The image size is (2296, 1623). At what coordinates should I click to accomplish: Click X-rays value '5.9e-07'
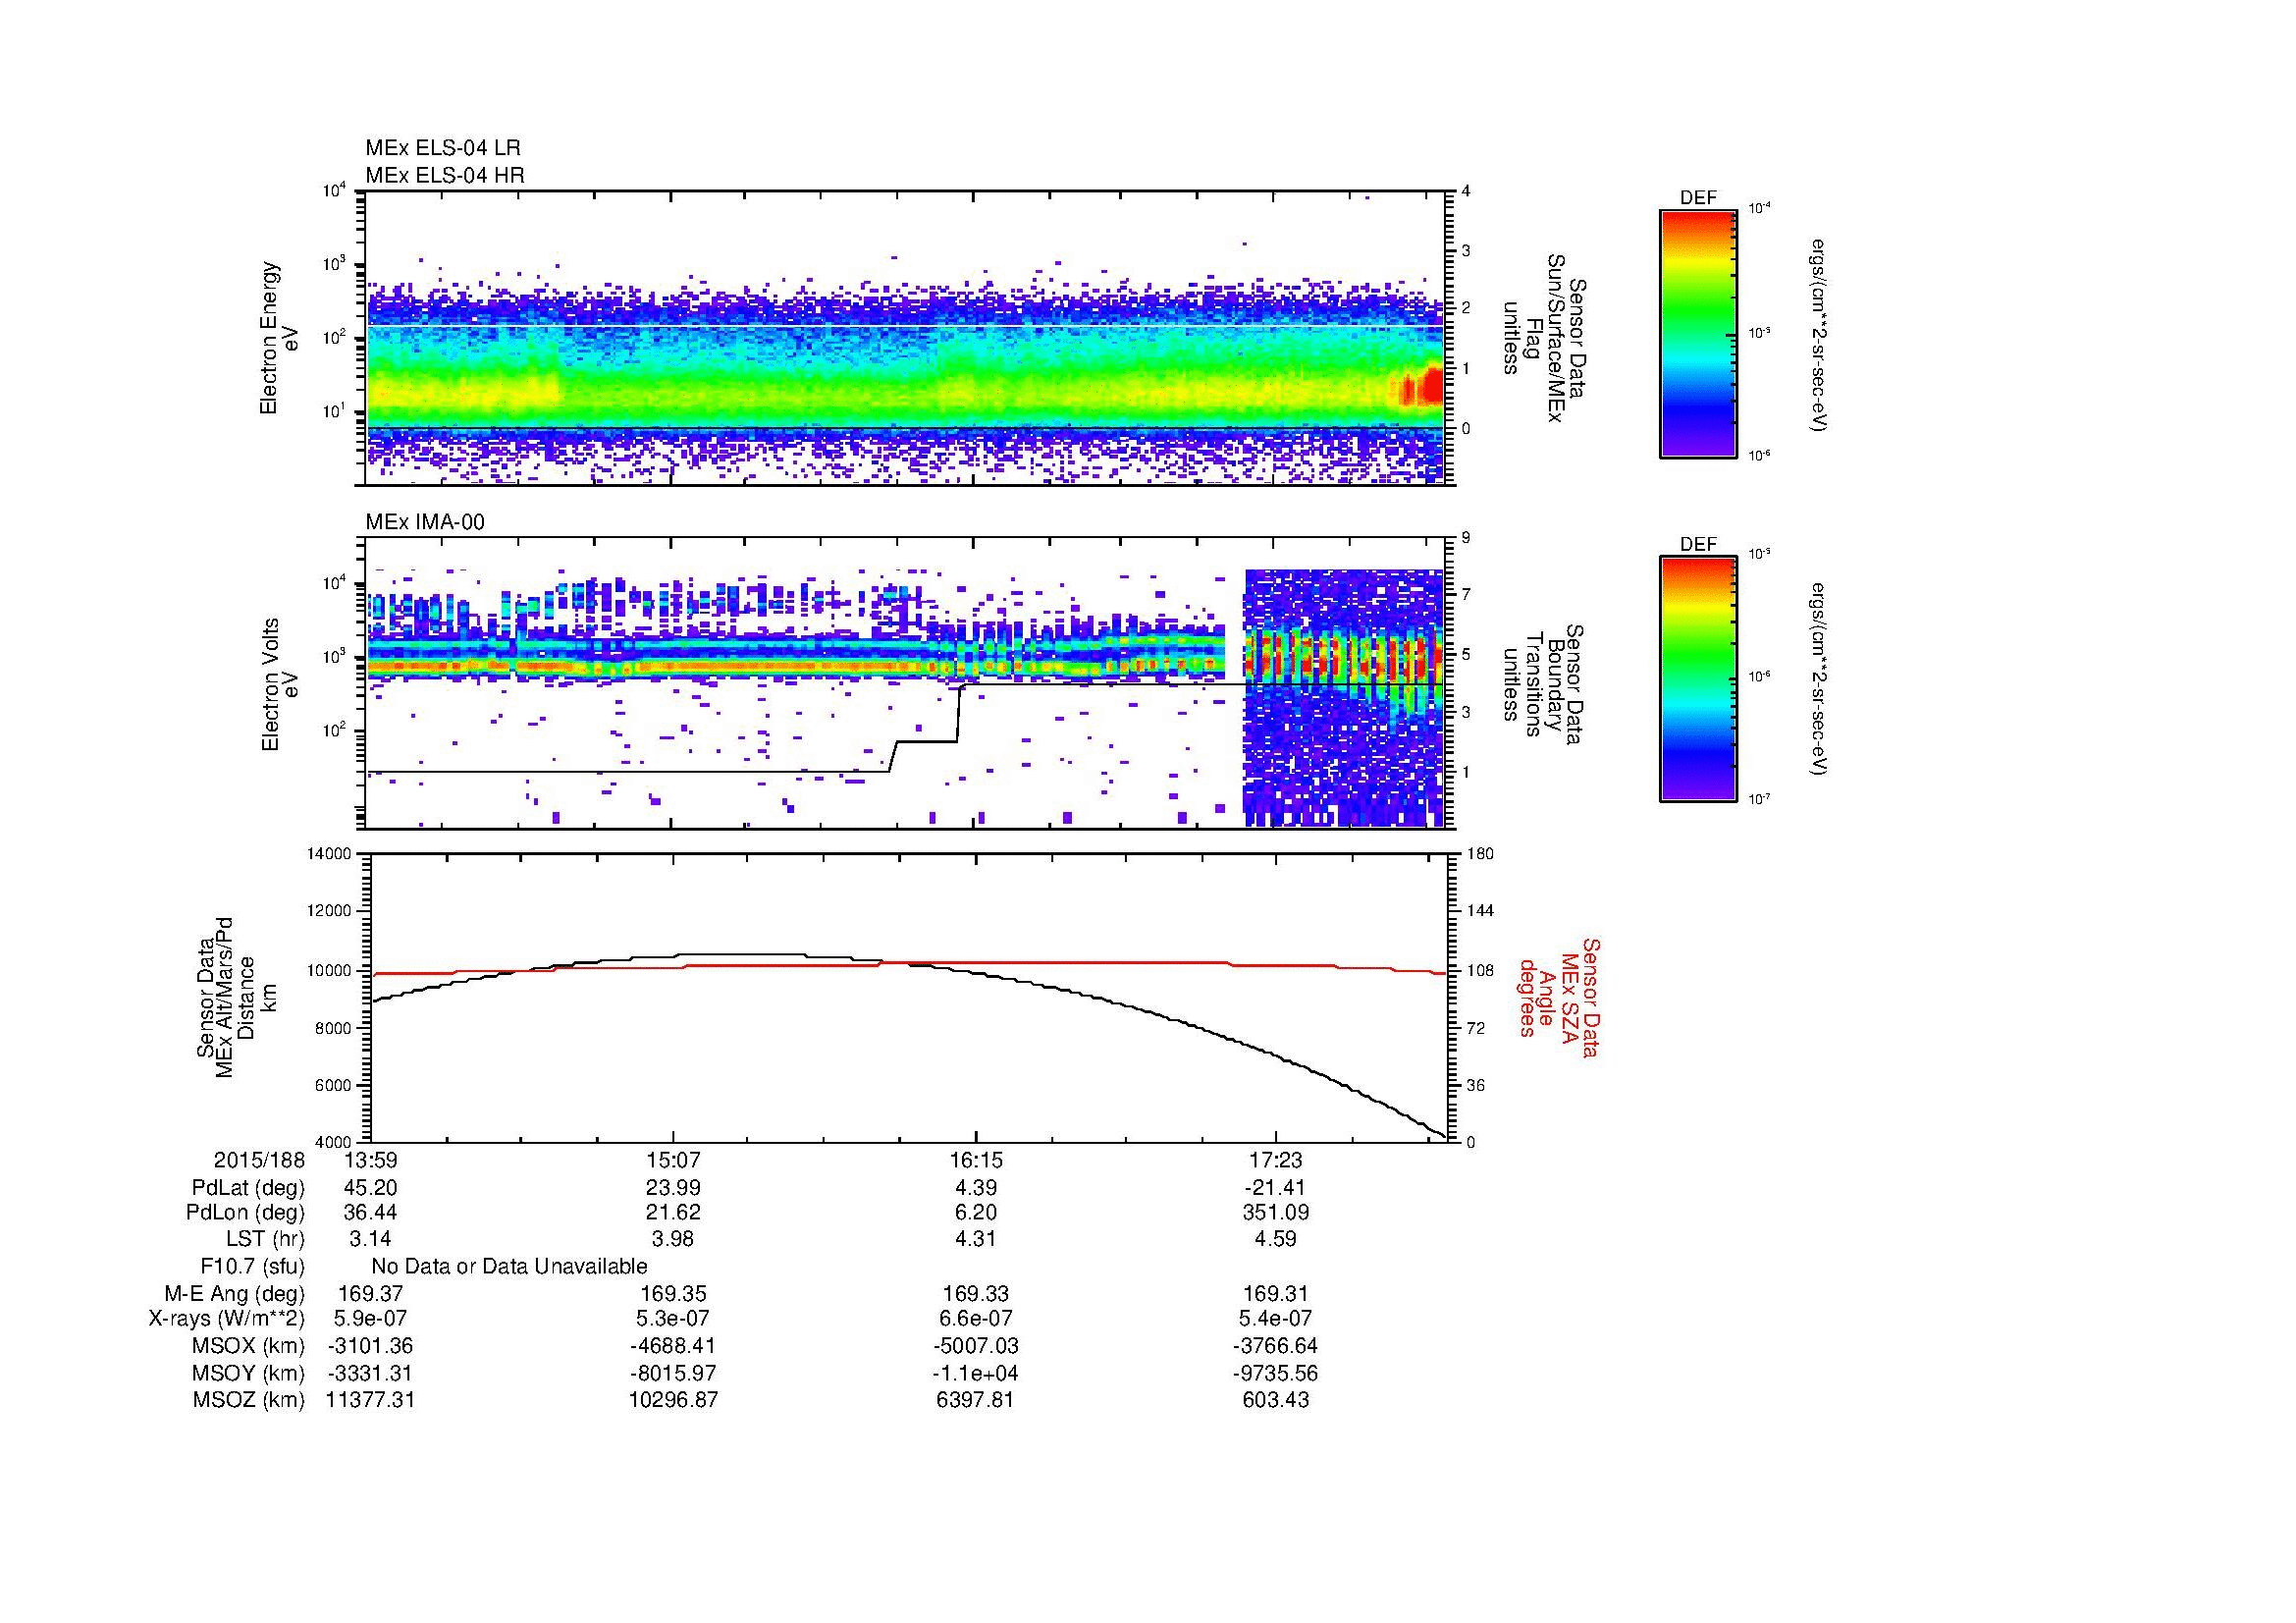tap(370, 1319)
